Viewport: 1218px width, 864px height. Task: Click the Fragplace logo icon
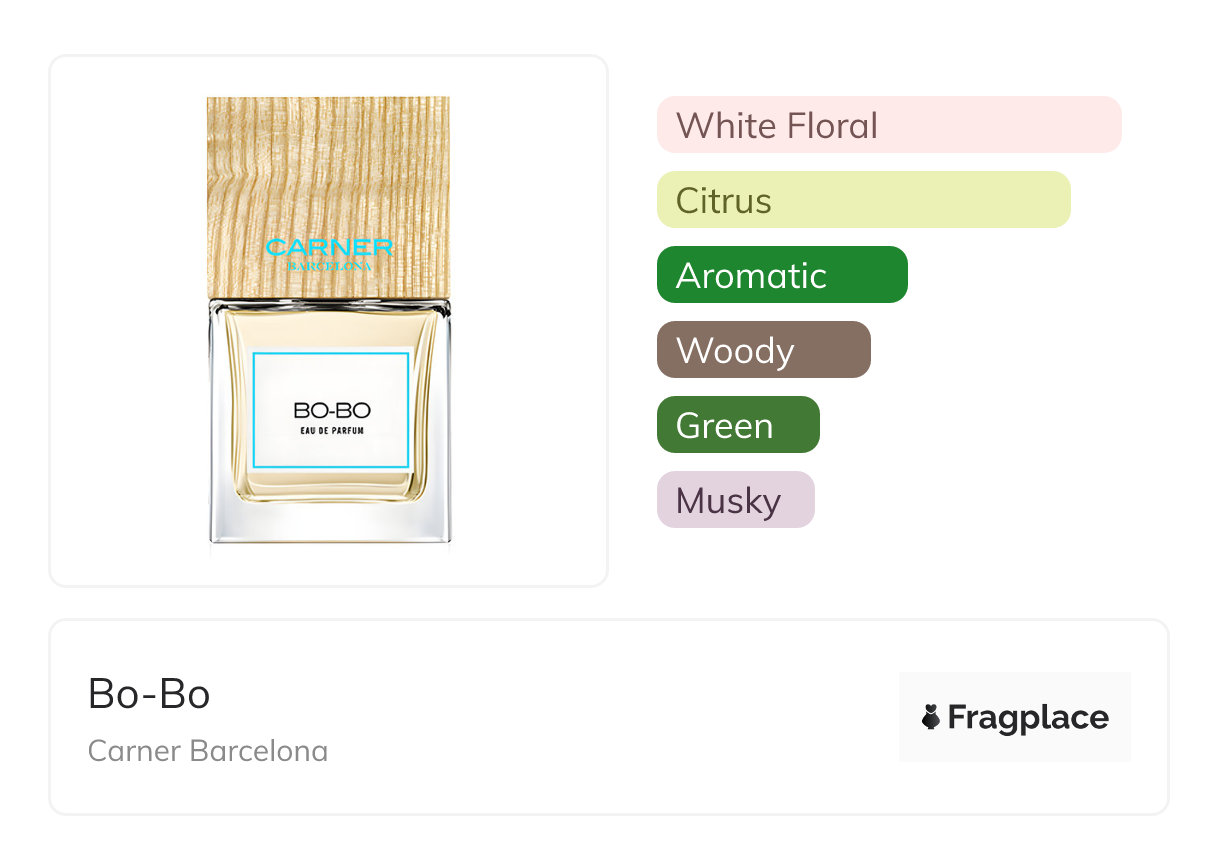pyautogui.click(x=931, y=717)
